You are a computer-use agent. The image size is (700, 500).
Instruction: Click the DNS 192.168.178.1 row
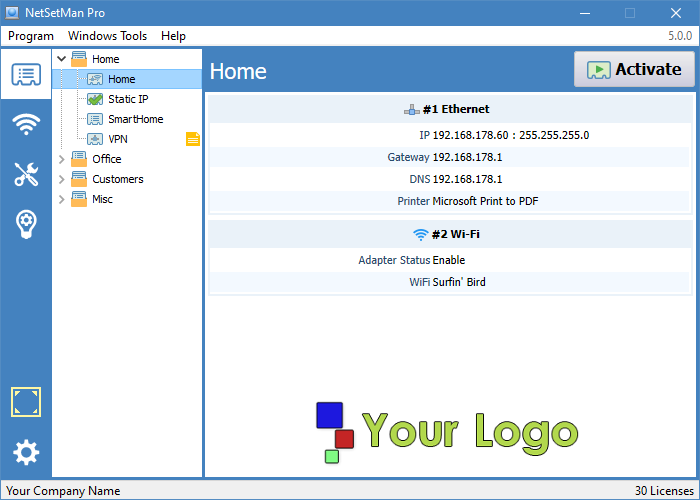tap(450, 179)
